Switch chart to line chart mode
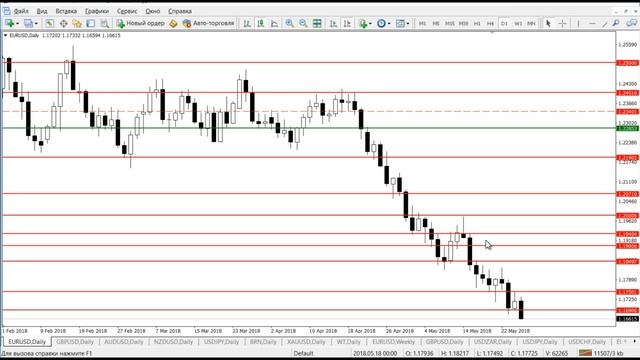This screenshot has height=360, width=640. (274, 23)
